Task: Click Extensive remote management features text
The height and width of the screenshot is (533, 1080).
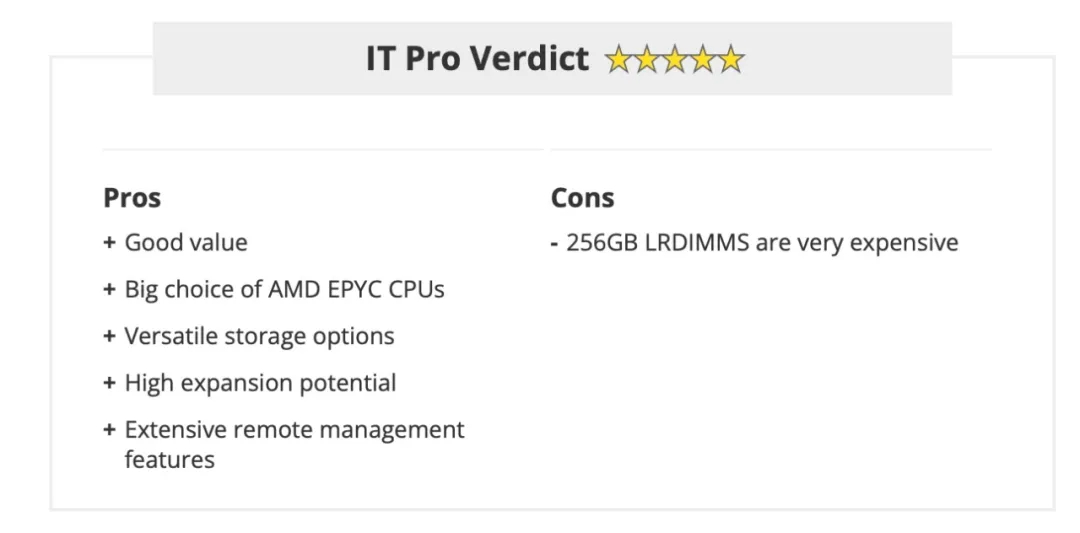Action: tap(295, 444)
